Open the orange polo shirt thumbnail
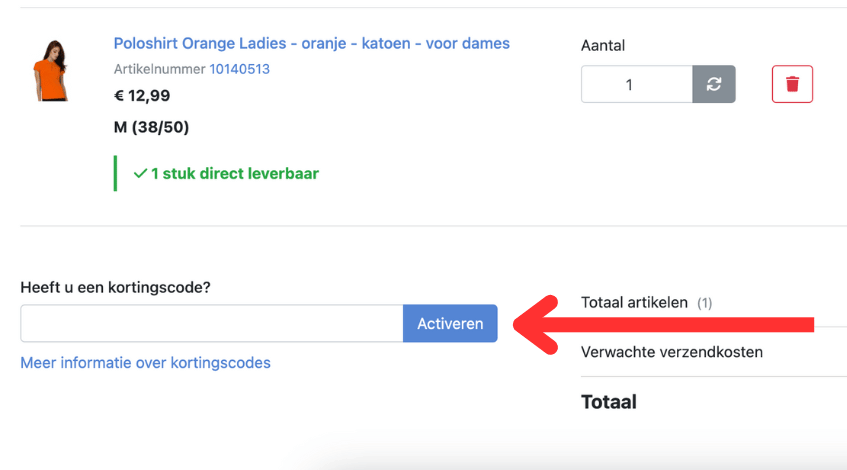This screenshot has width=847, height=470. (x=50, y=70)
